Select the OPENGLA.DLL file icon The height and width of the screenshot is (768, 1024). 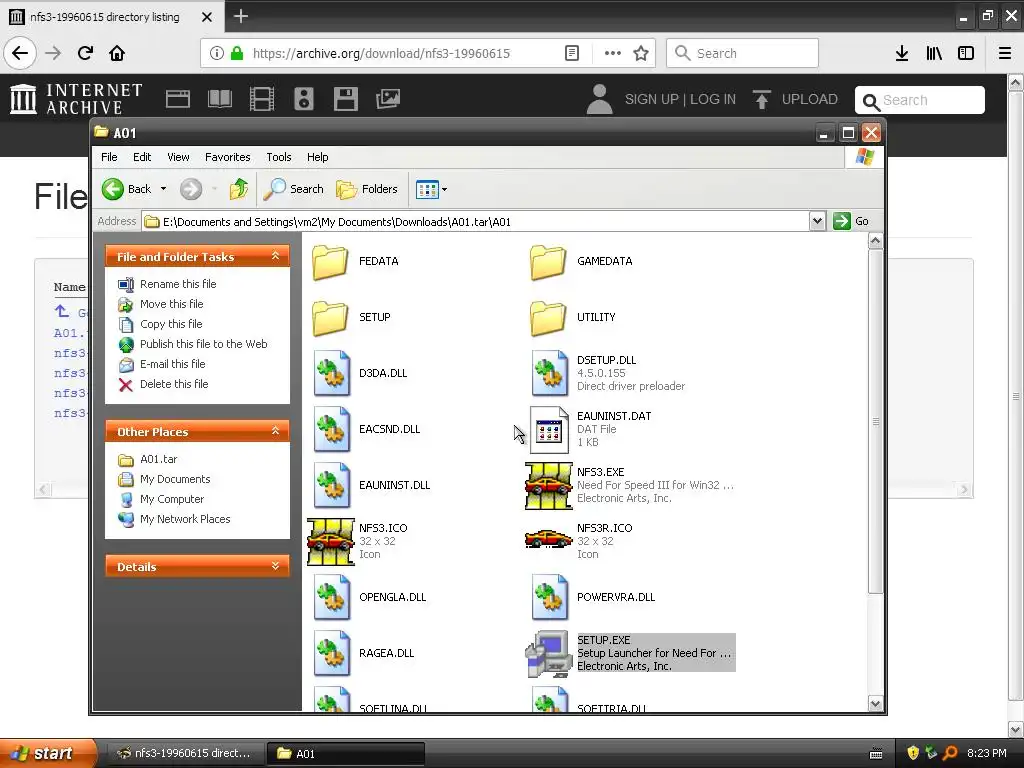point(331,597)
